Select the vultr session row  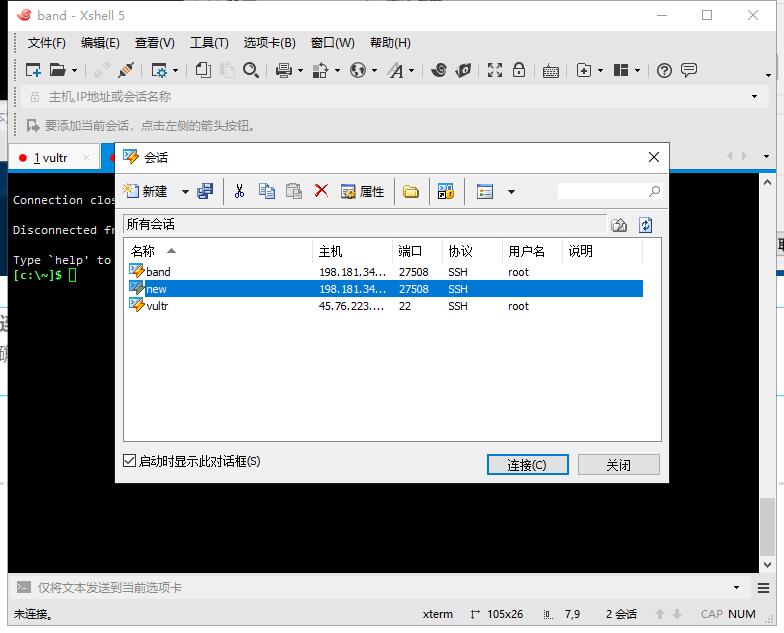point(385,306)
